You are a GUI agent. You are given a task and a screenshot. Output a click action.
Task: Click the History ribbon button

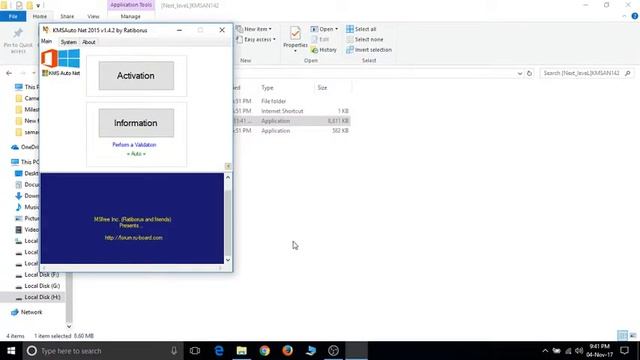coord(324,50)
